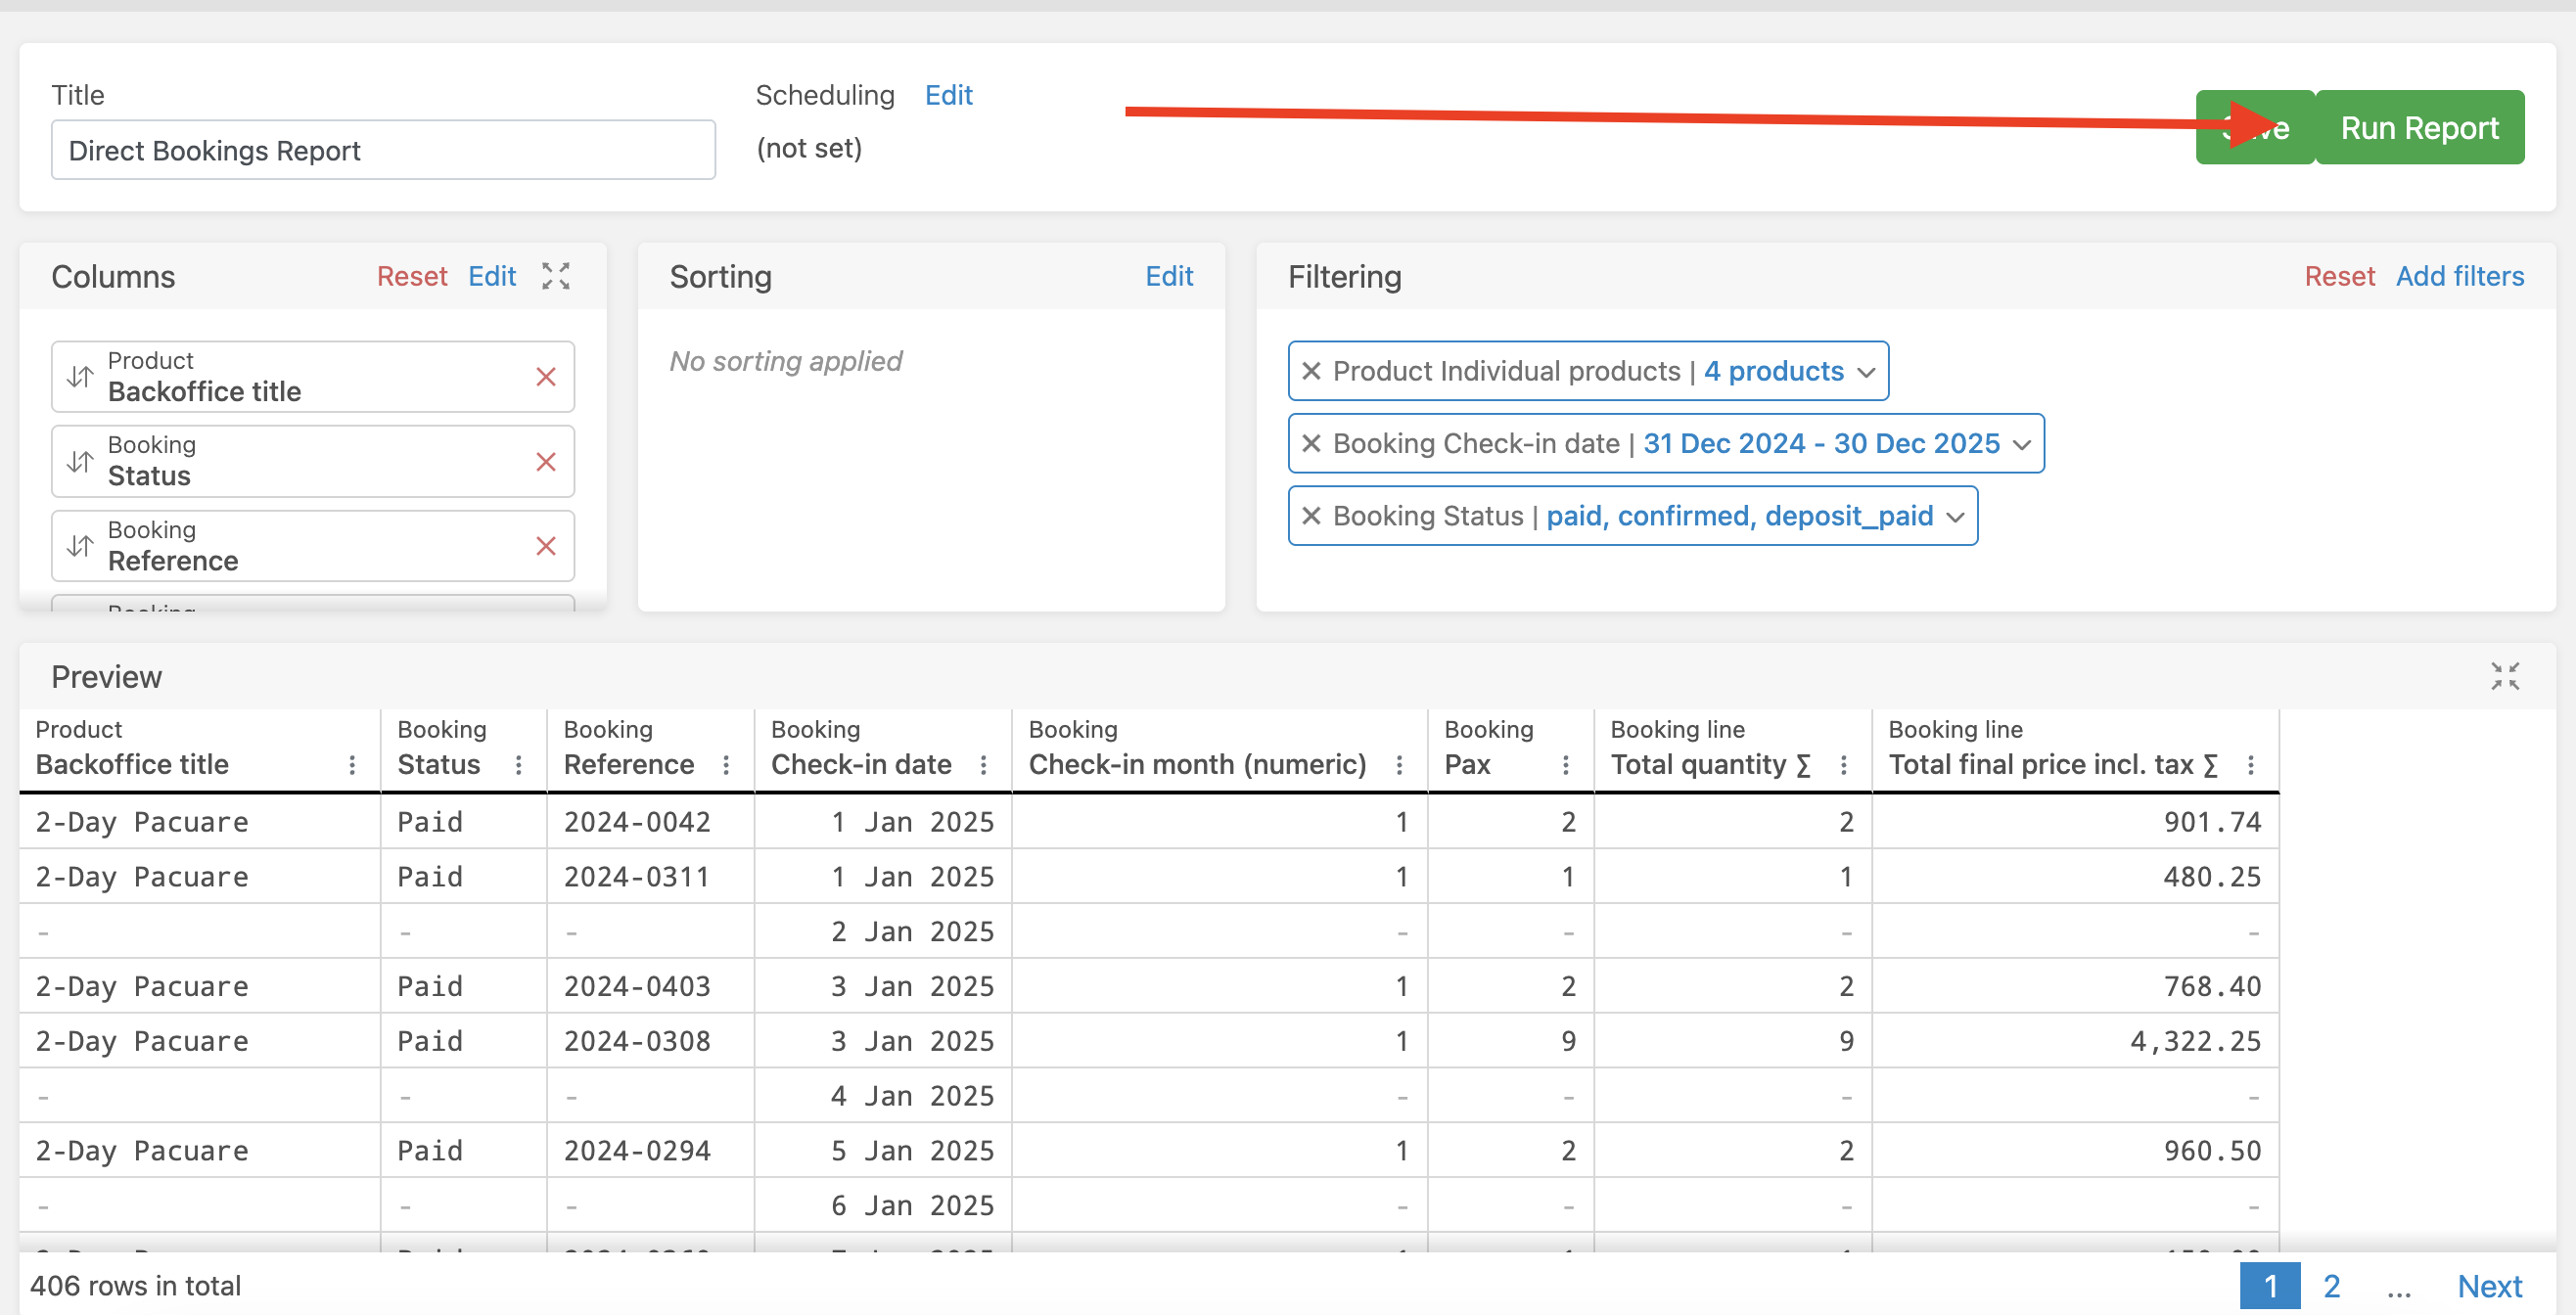Expand the Check-in date range dropdown

point(2021,444)
